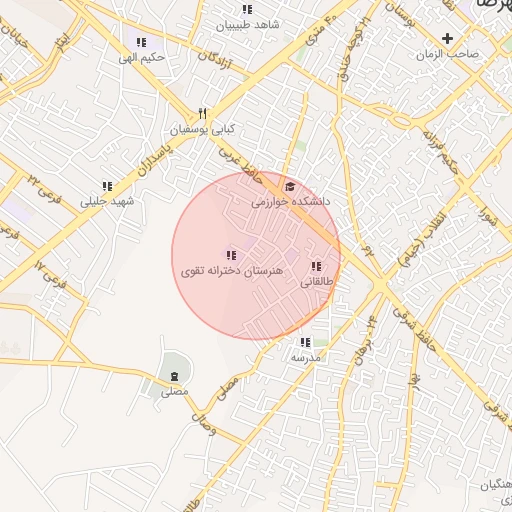Click the آزادگان road label
512x512 pixels.
215,60
